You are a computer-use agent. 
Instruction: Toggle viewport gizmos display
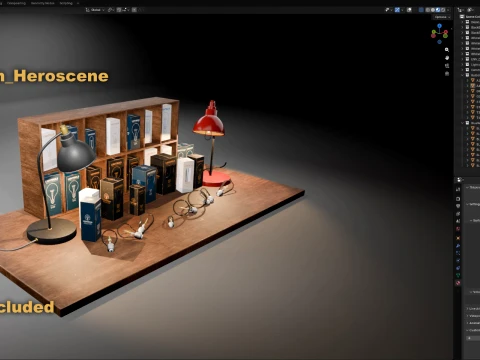click(397, 10)
